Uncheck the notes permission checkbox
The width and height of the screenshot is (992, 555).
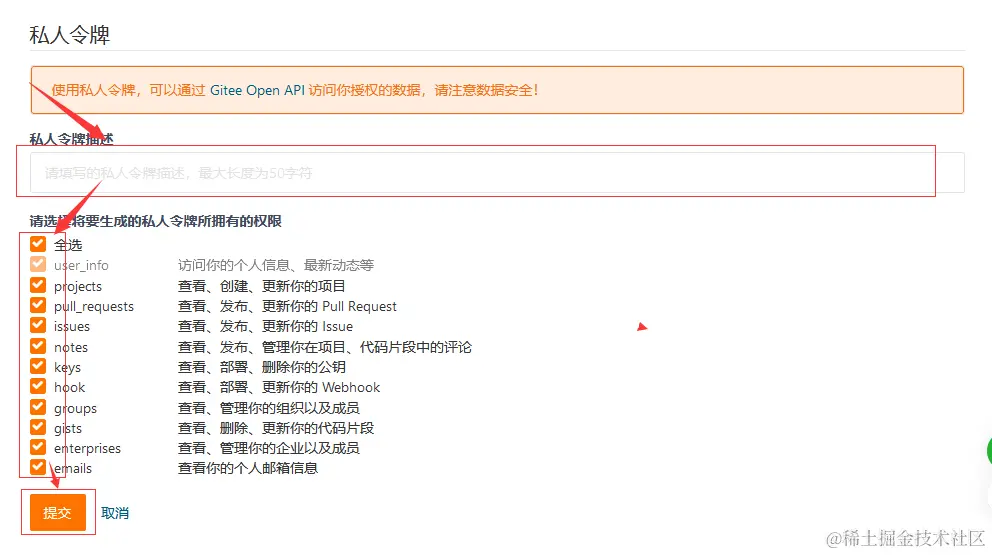coord(38,346)
